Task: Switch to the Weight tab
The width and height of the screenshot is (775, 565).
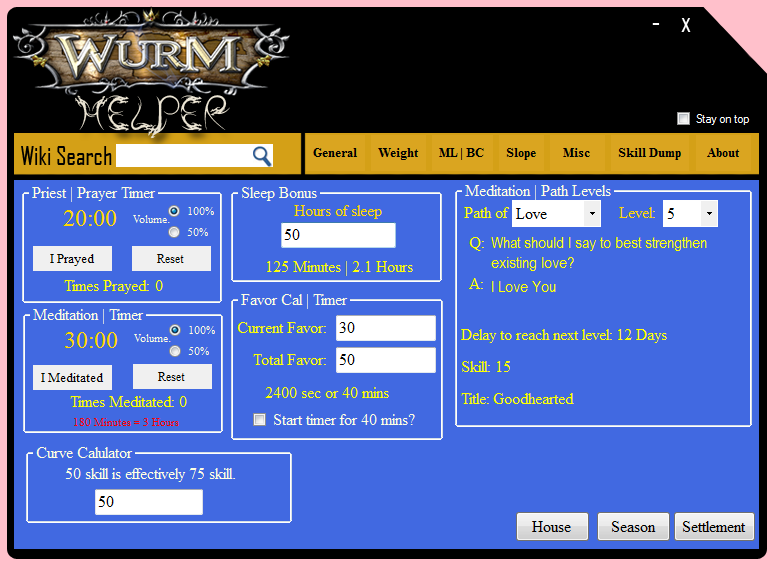Action: click(x=398, y=153)
